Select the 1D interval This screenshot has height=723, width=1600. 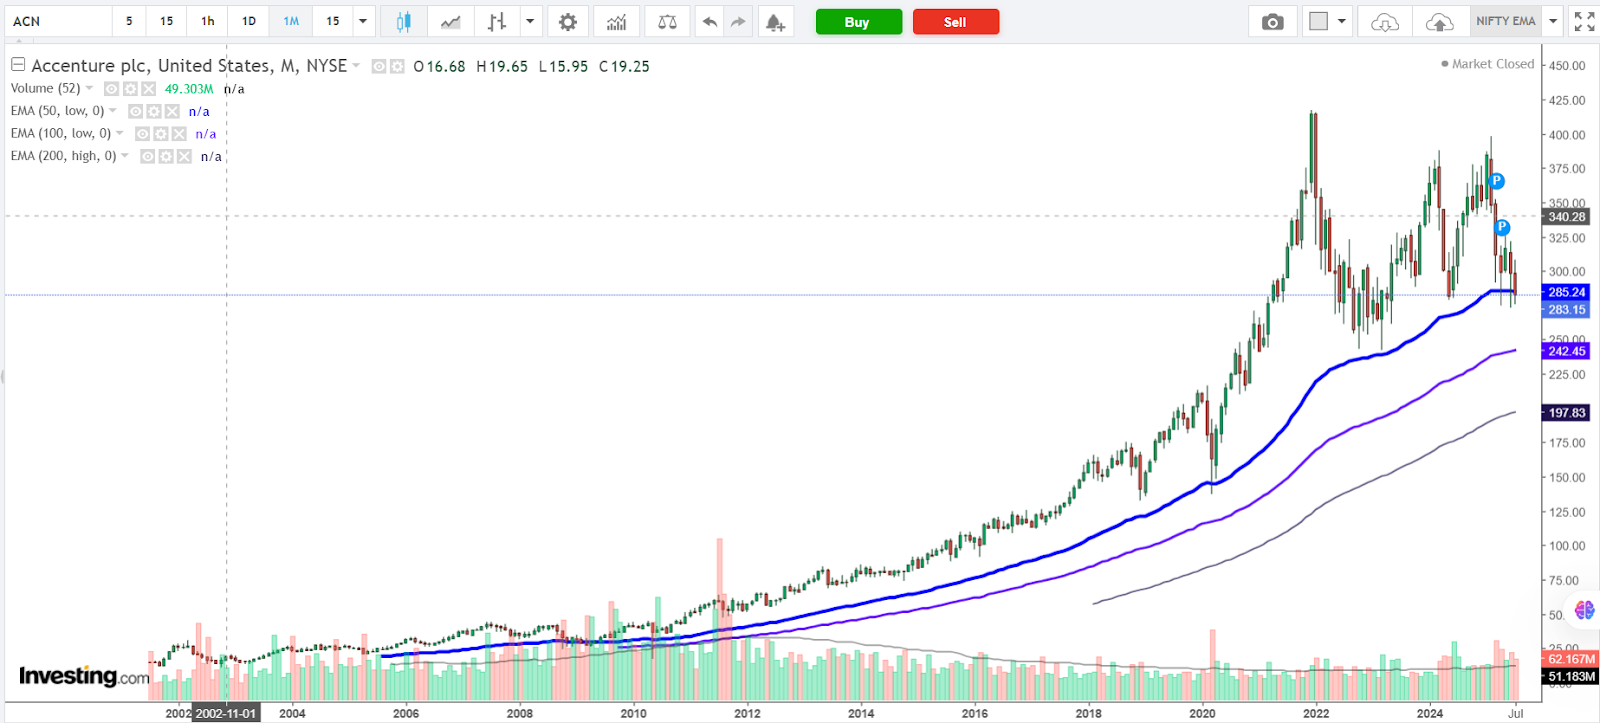click(x=249, y=21)
